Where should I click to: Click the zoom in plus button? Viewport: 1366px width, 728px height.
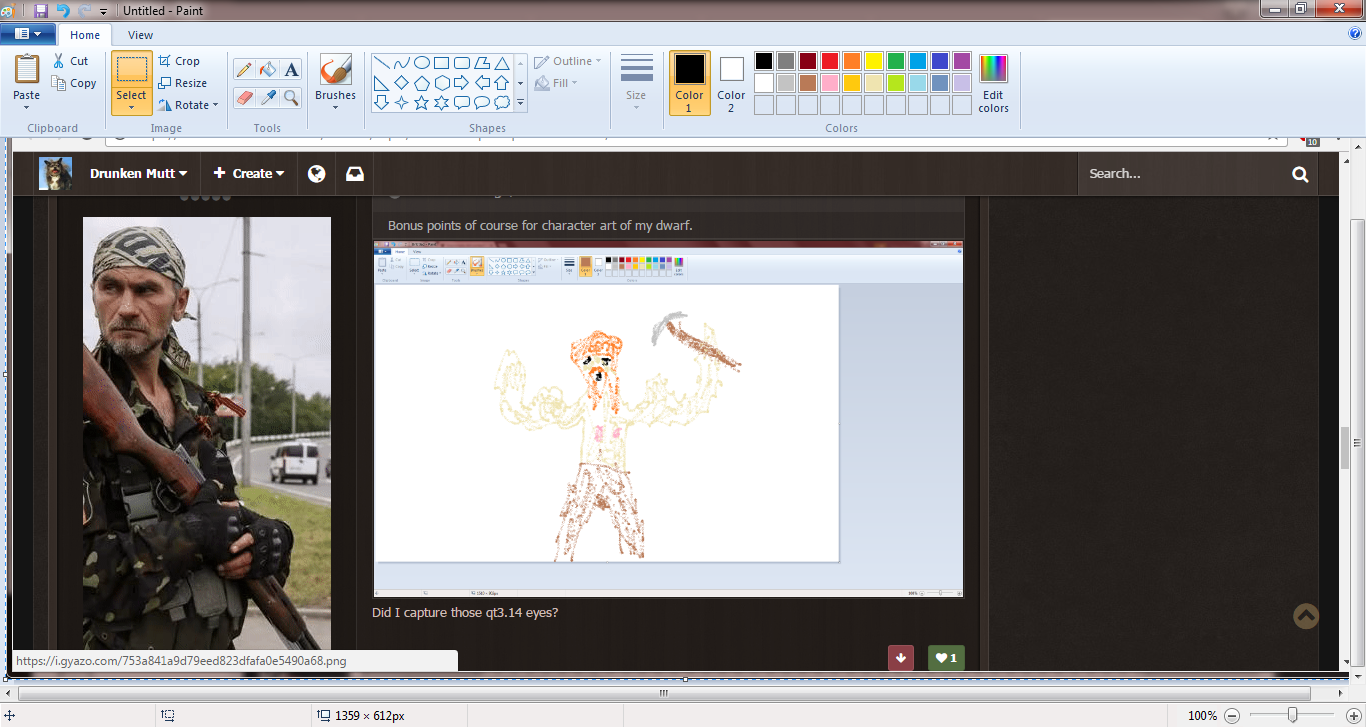(1352, 715)
